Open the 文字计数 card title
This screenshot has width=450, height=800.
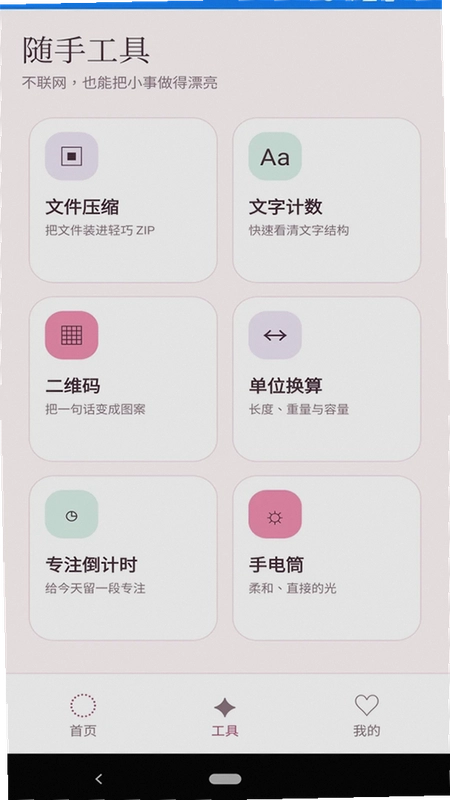coord(286,207)
